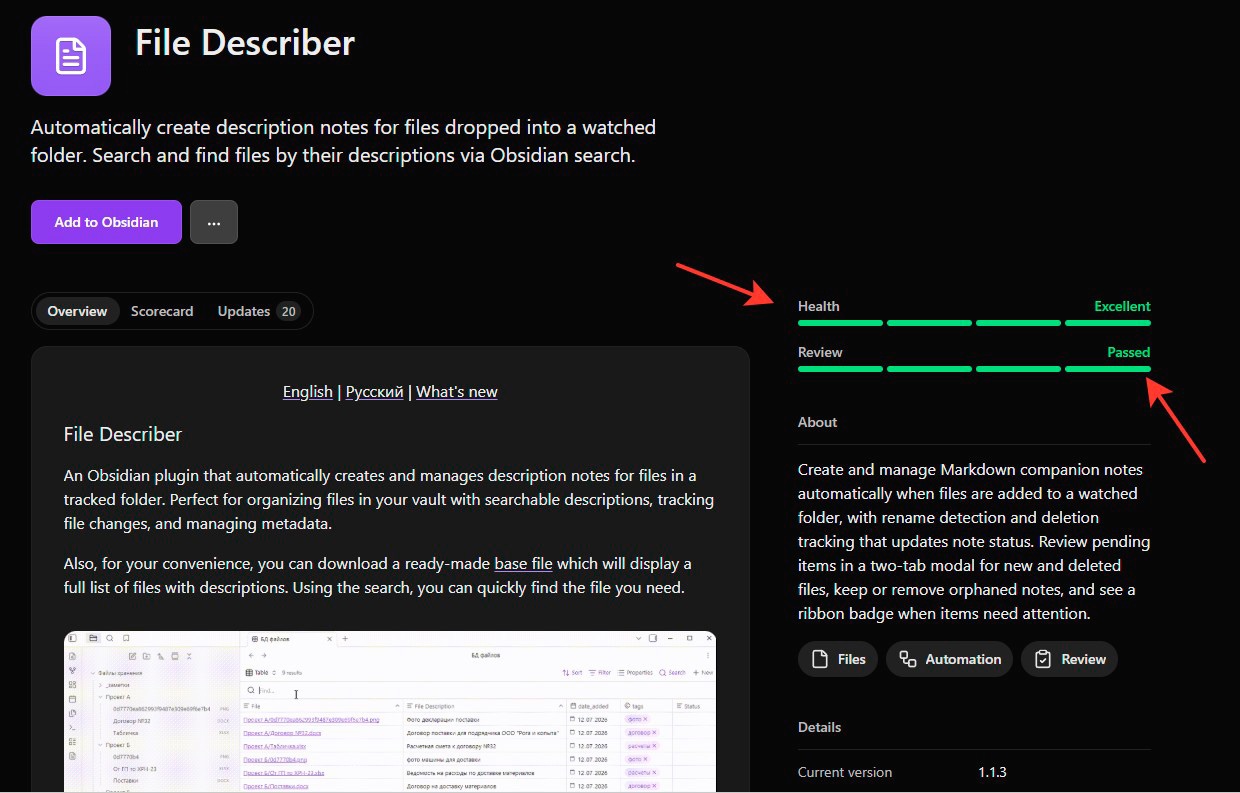Open the three-dots more options button
This screenshot has width=1240, height=793.
214,222
